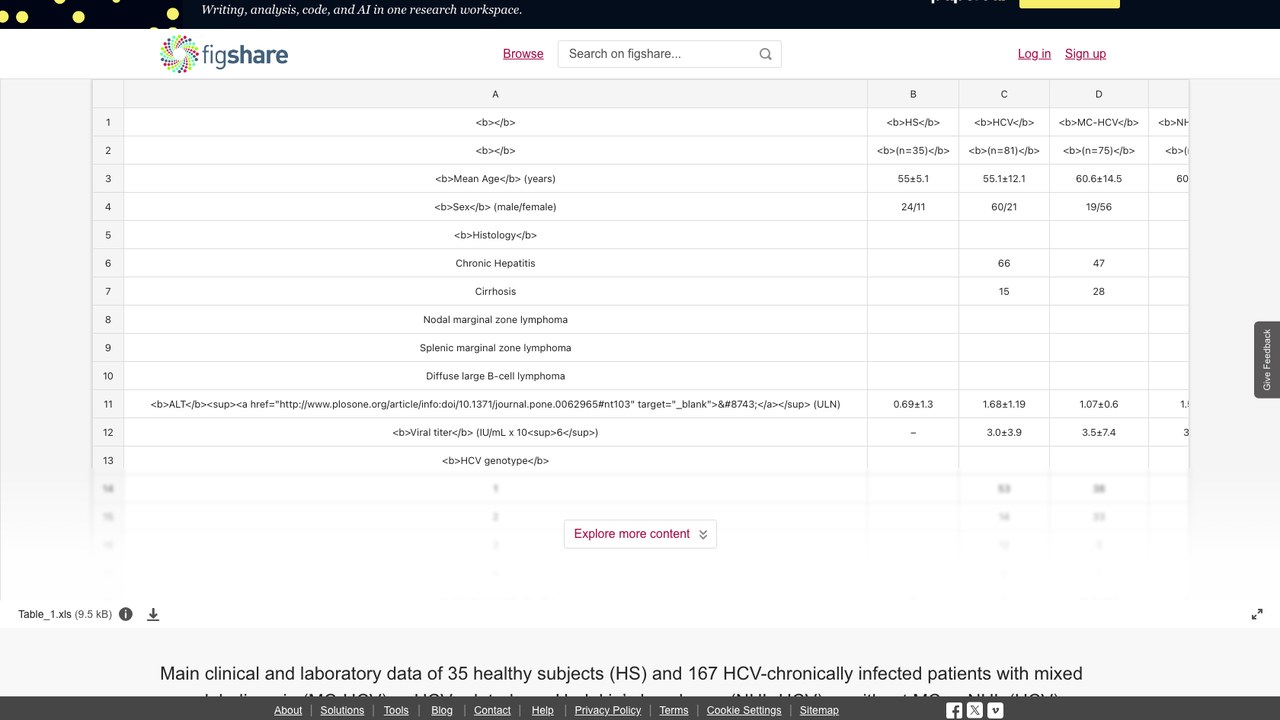Open figshare's Facebook page
The image size is (1280, 720).
[954, 710]
